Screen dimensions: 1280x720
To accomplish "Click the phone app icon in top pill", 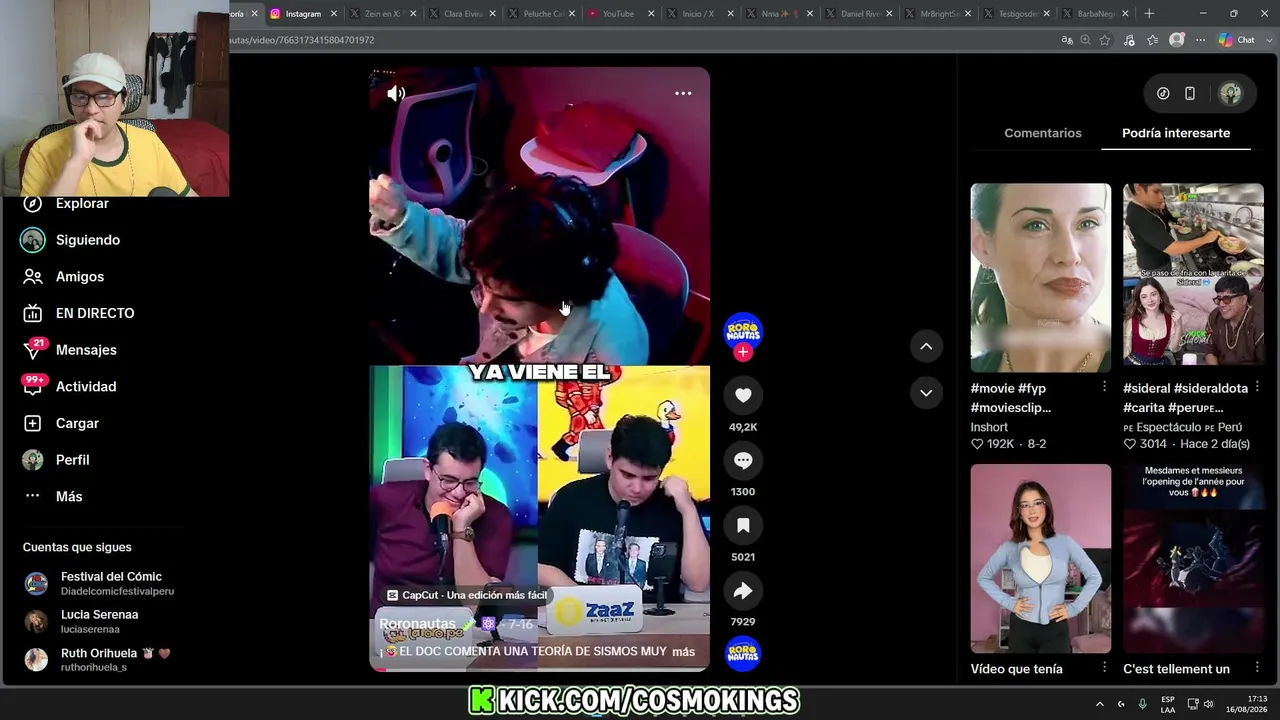I will 1190,94.
